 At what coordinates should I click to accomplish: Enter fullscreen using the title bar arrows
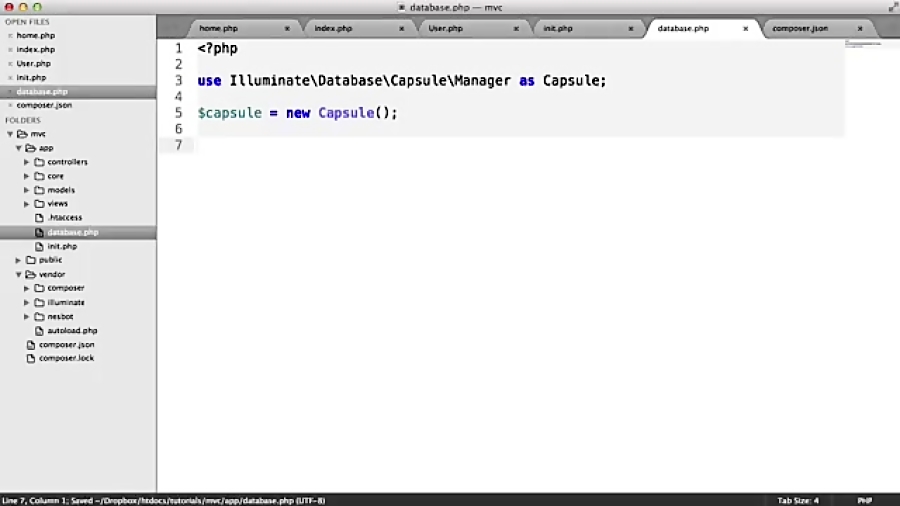point(893,7)
